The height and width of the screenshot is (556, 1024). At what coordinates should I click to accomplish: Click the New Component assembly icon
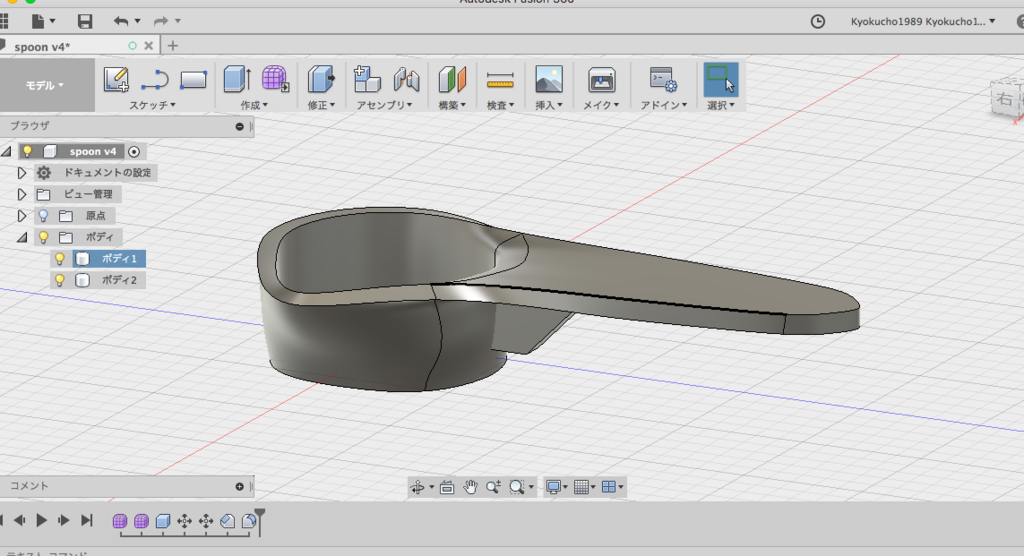367,79
